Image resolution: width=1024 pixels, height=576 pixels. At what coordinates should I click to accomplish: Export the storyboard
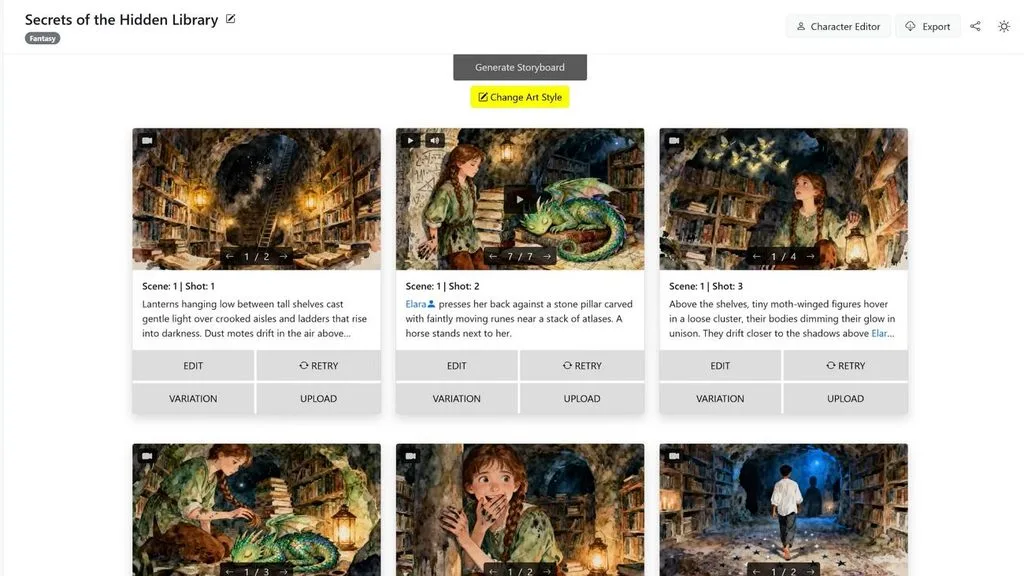927,27
